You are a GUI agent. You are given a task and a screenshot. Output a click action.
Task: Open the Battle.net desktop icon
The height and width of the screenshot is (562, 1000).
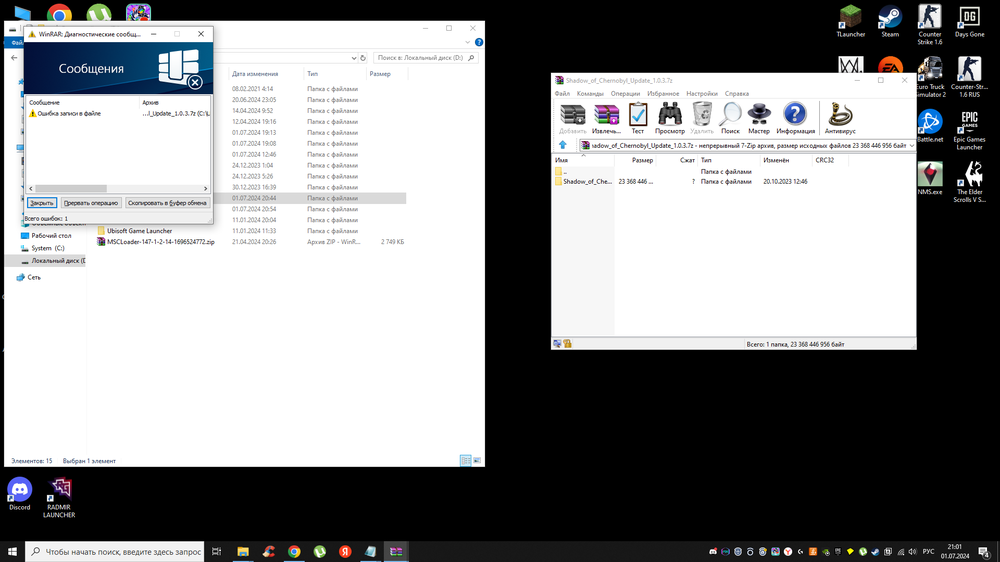pyautogui.click(x=930, y=126)
